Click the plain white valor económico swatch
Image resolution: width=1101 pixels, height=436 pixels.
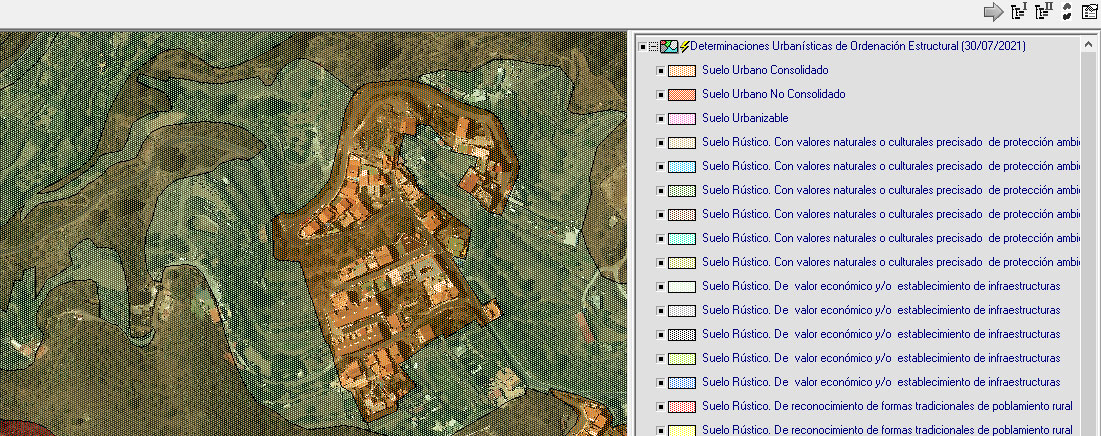tap(682, 286)
